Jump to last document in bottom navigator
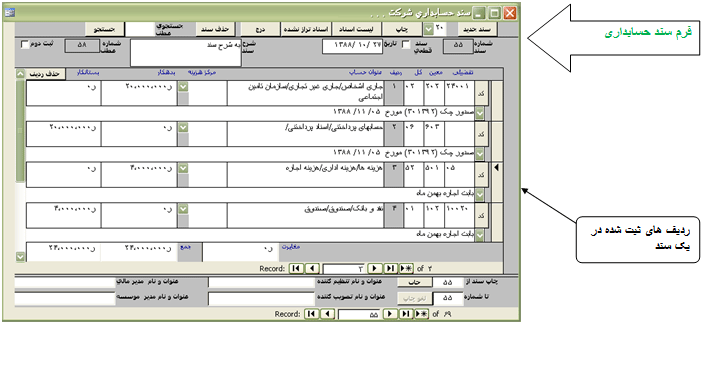This screenshot has width=707, height=384. [x=405, y=314]
